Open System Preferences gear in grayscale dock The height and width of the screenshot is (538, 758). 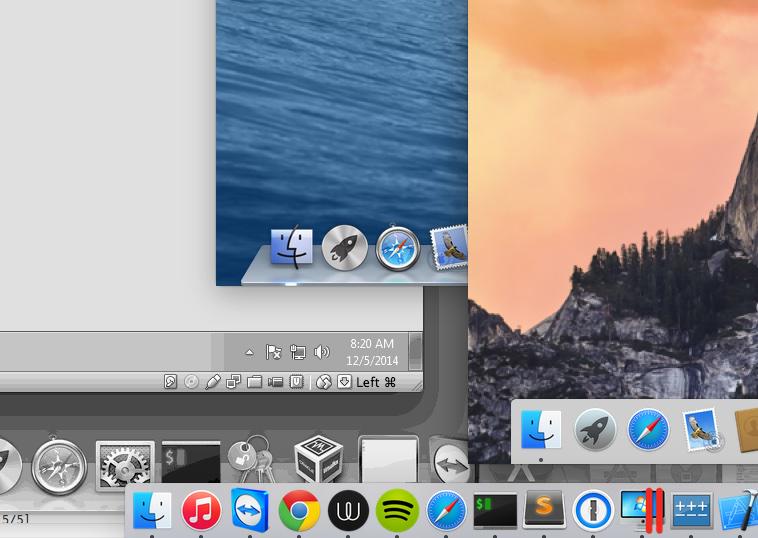125,466
